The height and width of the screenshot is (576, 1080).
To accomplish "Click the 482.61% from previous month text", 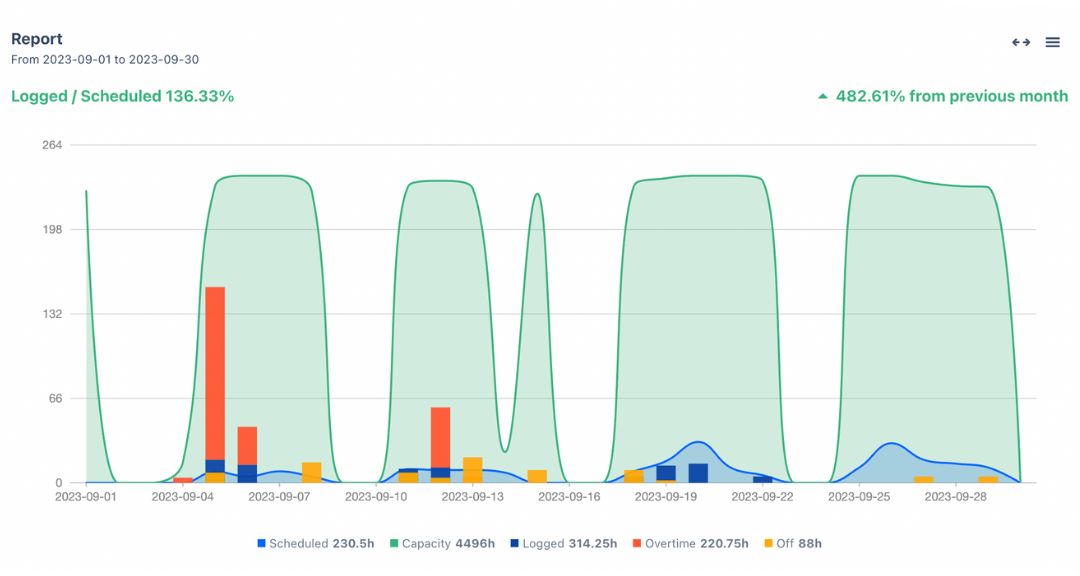I will (951, 97).
